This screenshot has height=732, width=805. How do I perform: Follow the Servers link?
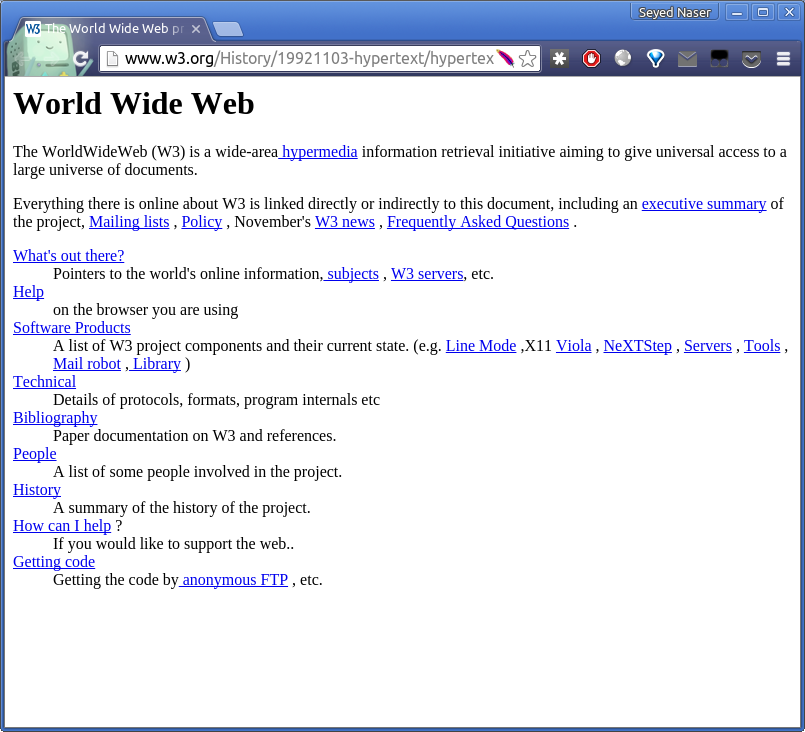point(707,346)
